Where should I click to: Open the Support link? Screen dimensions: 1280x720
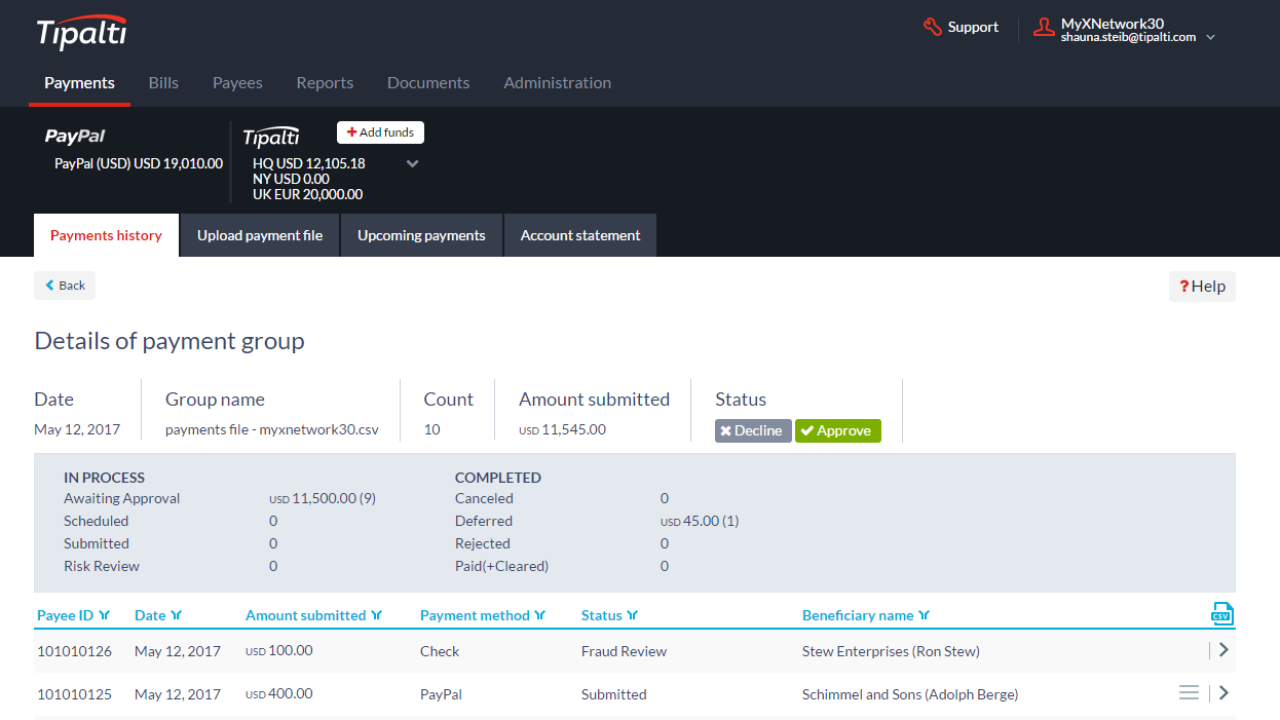(x=961, y=28)
